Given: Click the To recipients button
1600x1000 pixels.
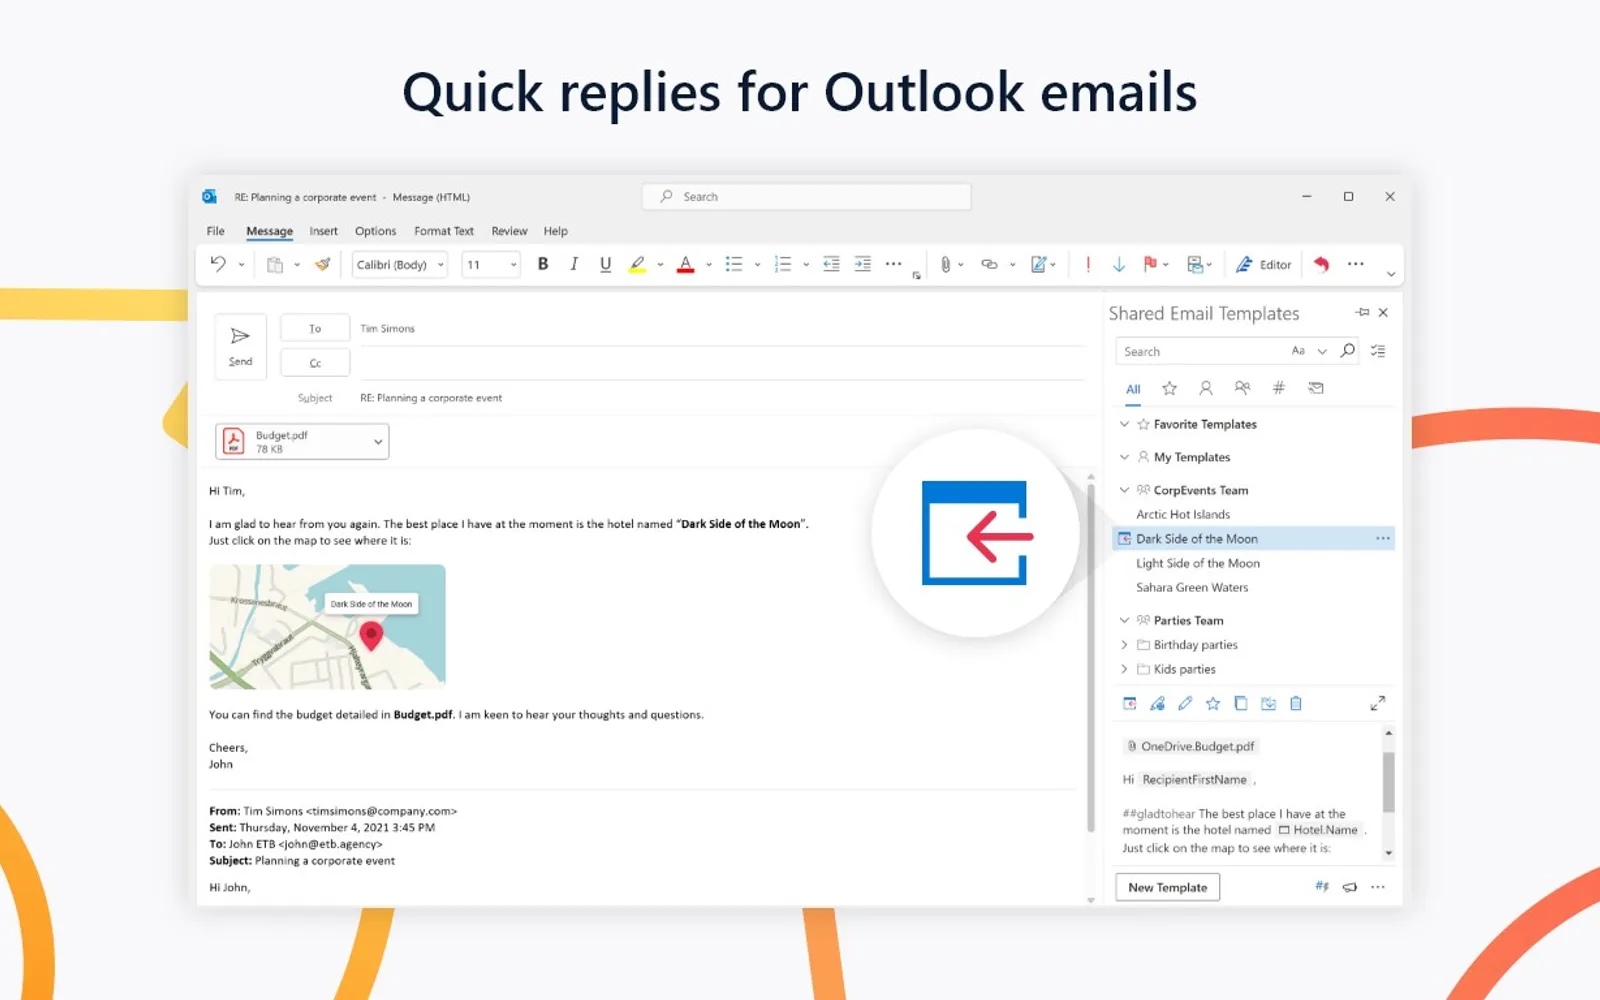Looking at the screenshot, I should [315, 328].
